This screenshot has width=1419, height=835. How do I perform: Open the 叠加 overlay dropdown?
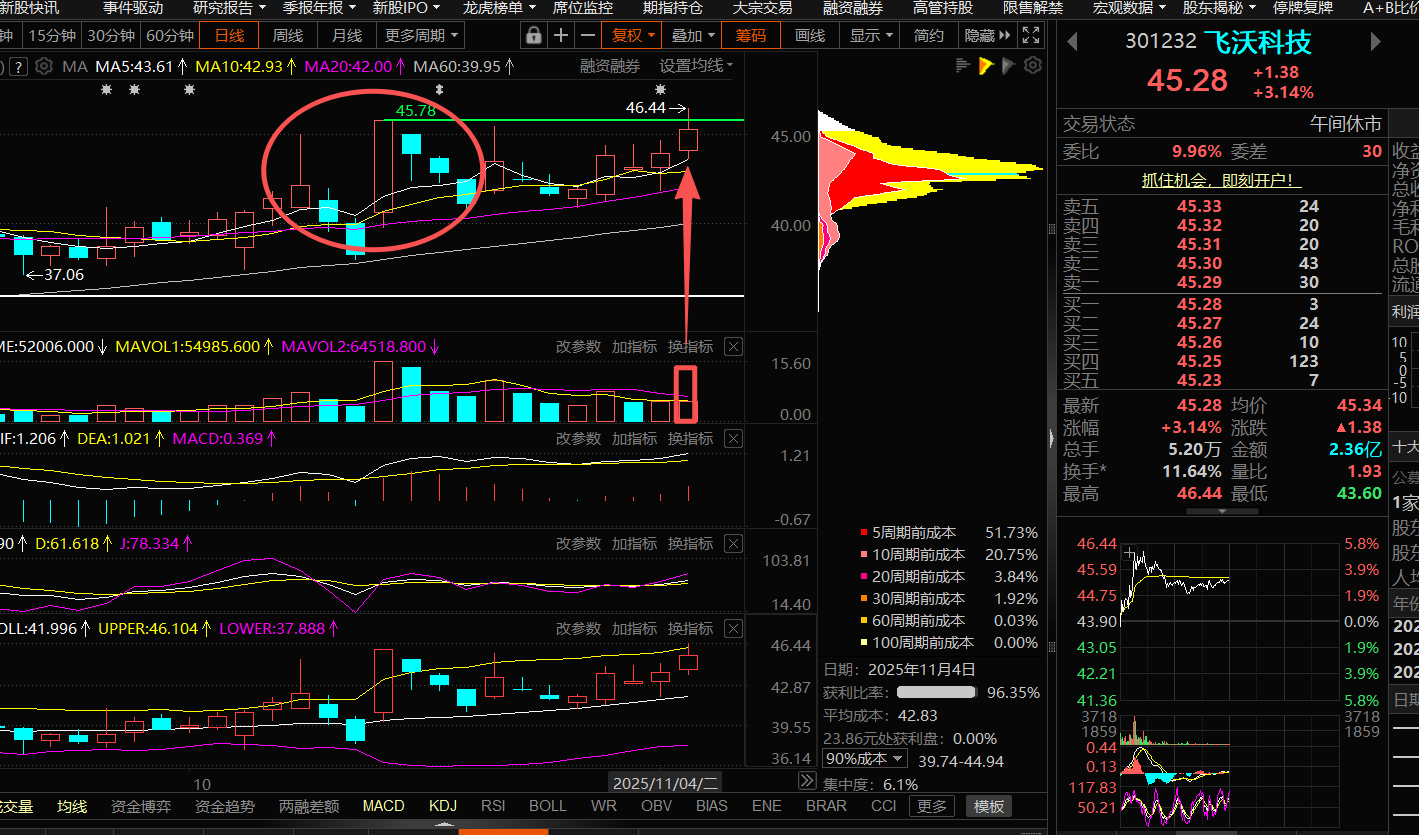(x=692, y=36)
